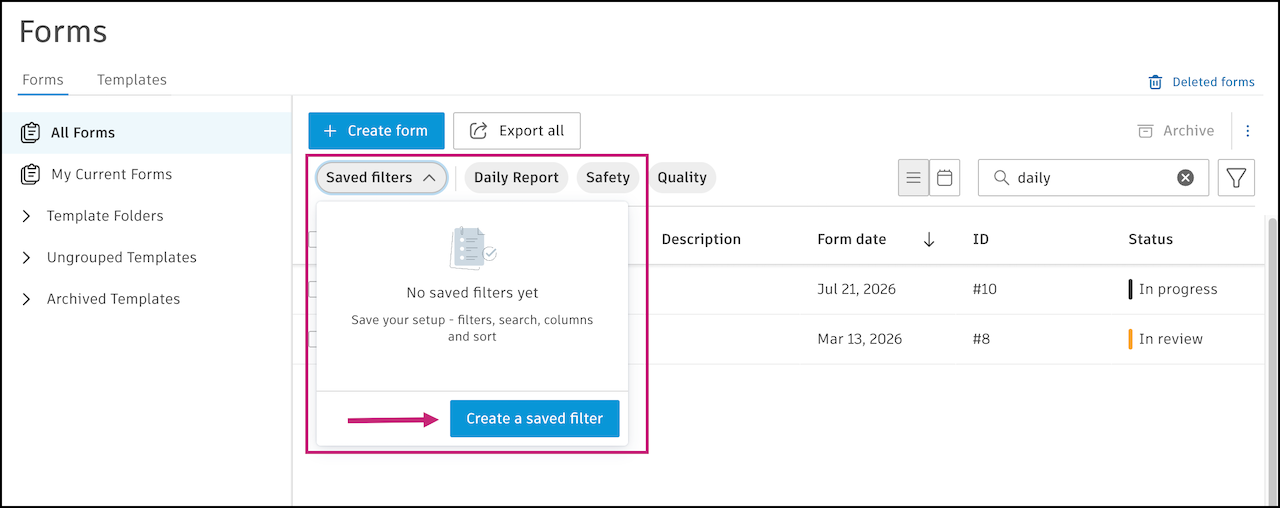Clear the search text with the X icon

[x=1185, y=178]
